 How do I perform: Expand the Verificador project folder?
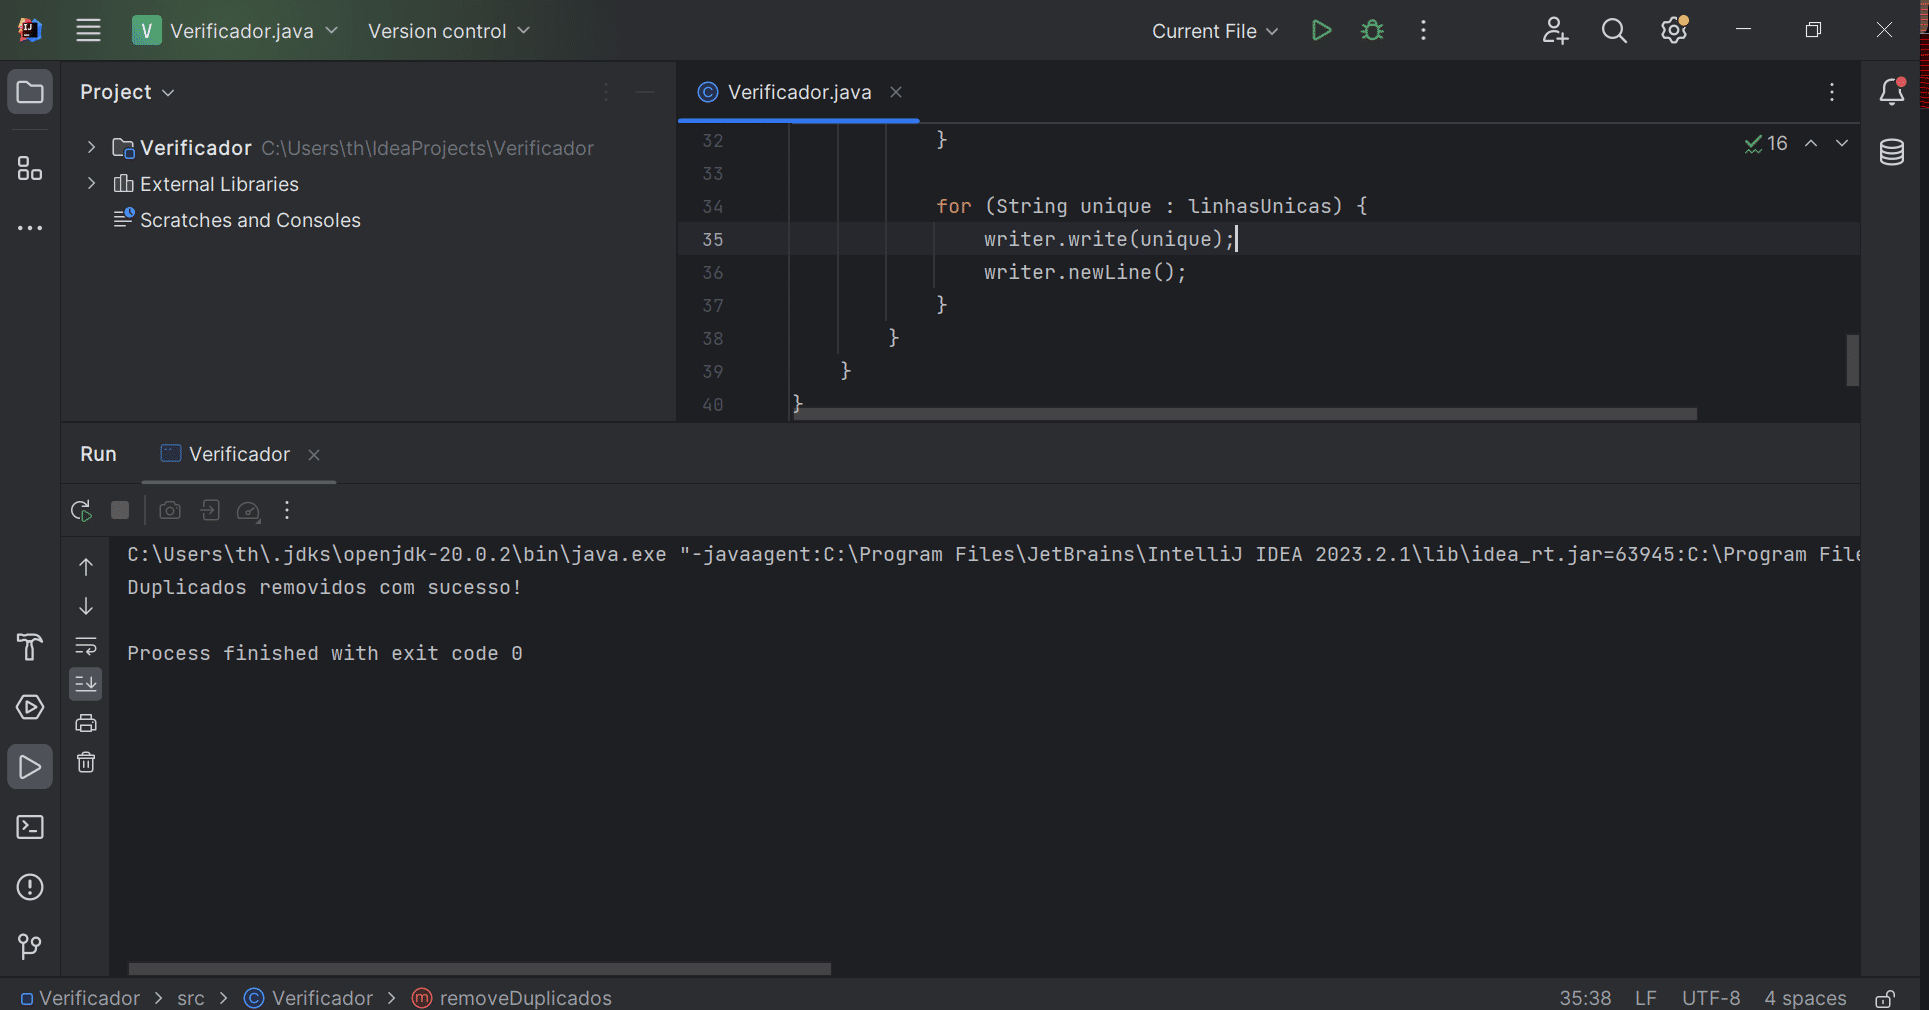(91, 148)
